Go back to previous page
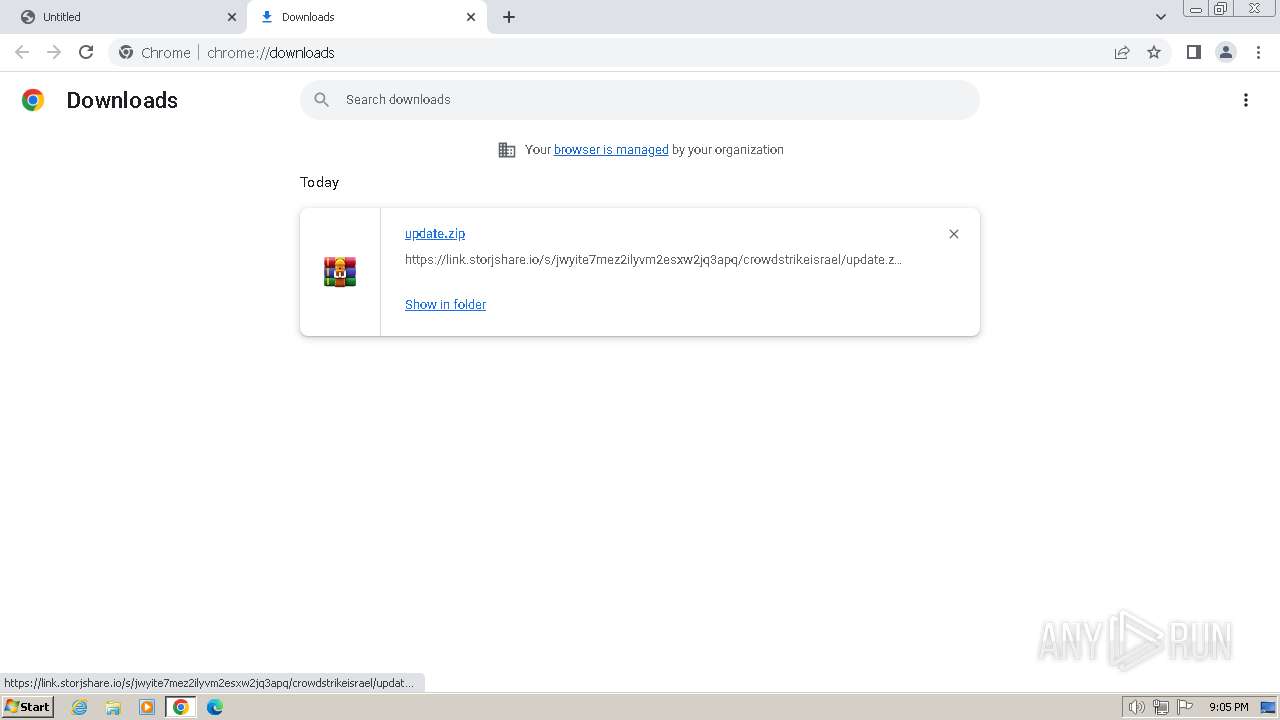 (22, 52)
